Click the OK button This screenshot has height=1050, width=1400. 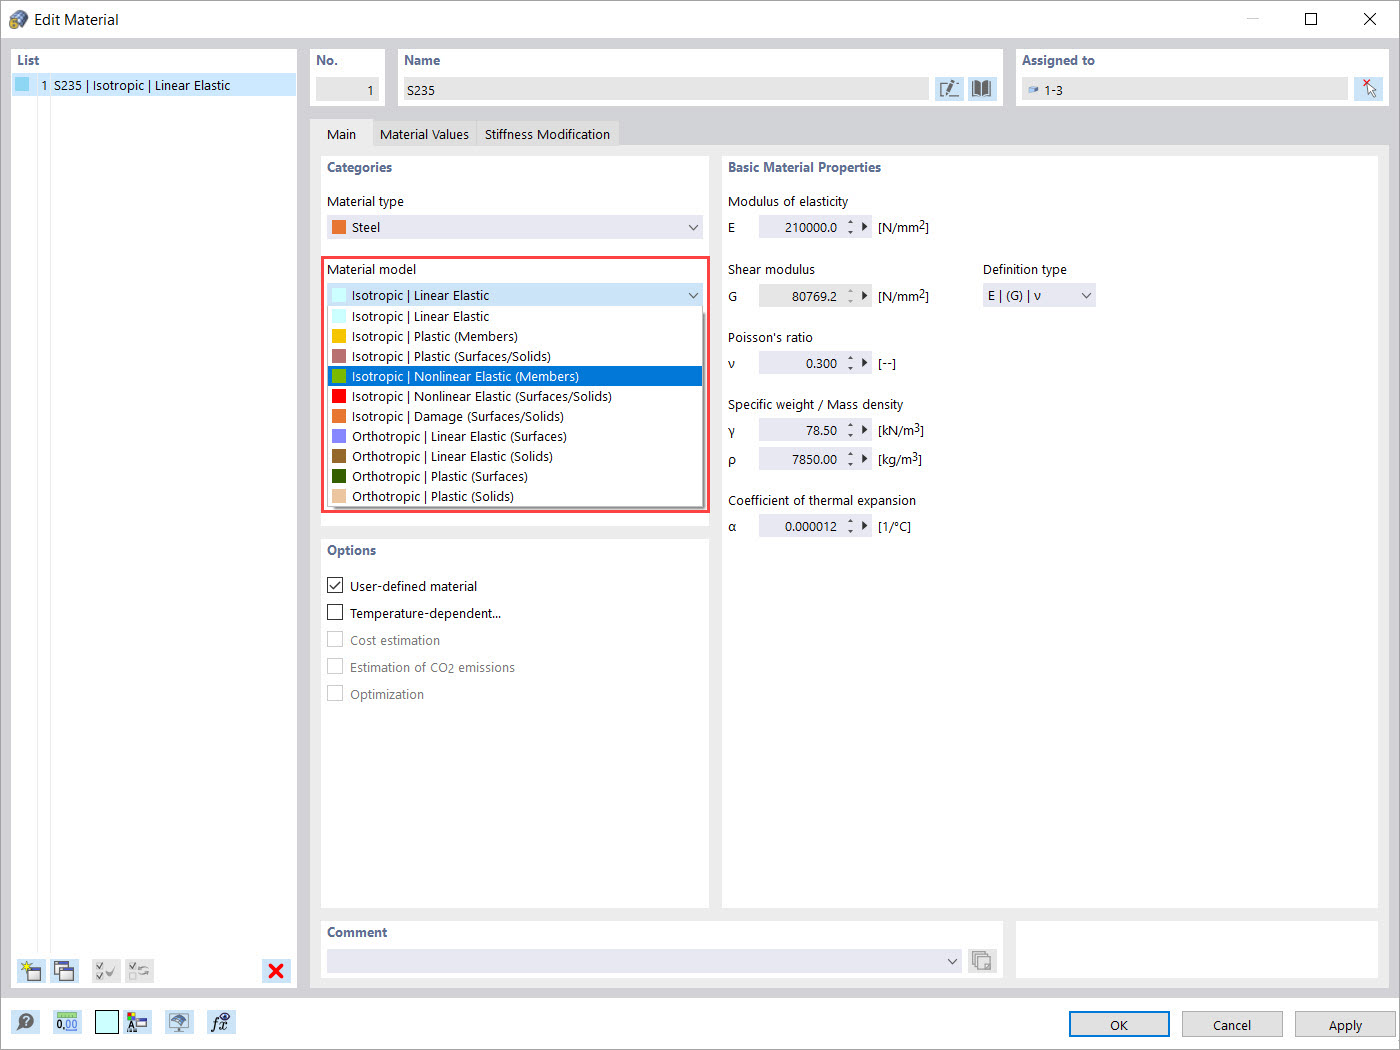[1119, 1024]
